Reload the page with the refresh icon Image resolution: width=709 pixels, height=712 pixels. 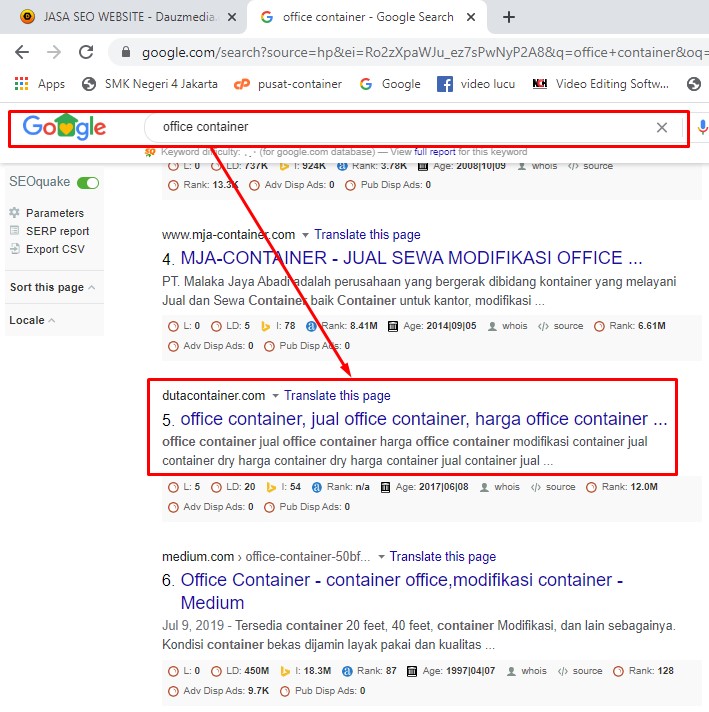click(x=86, y=52)
